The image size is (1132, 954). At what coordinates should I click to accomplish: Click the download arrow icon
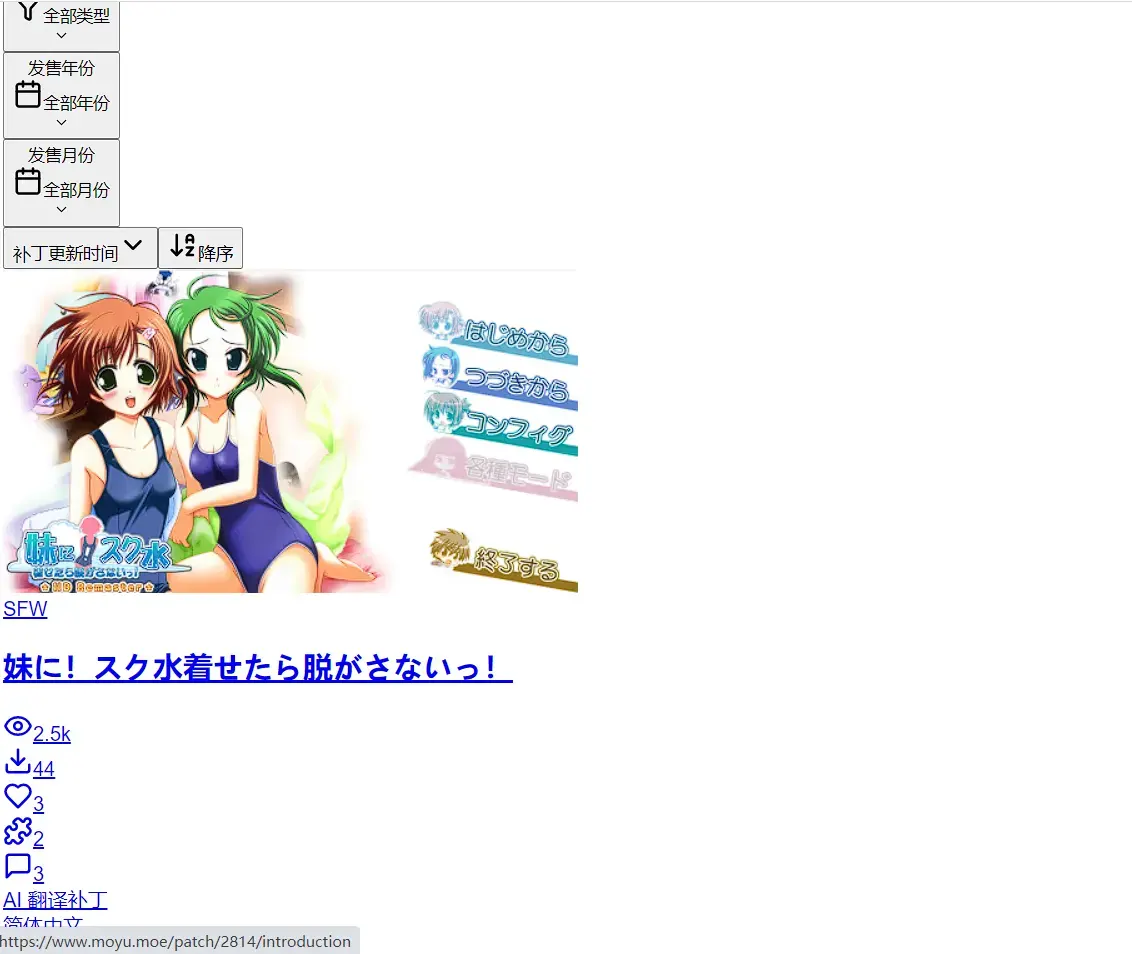[17, 761]
